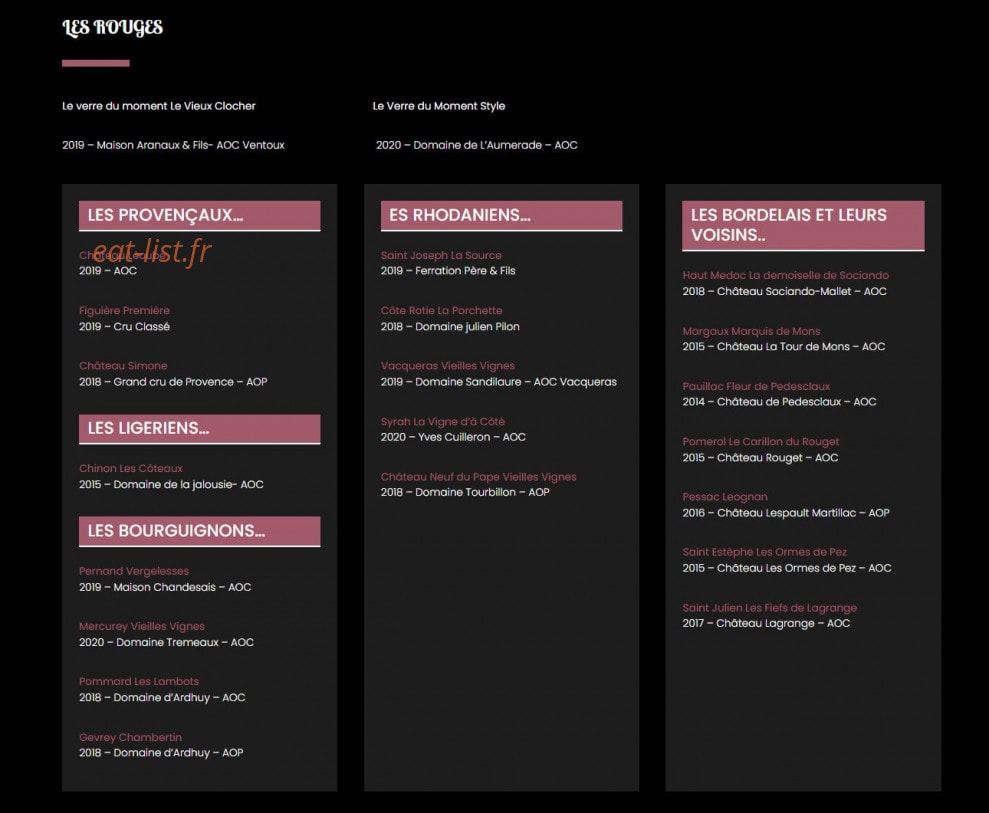Click Le verre du moment Le Vieux Clocher
Viewport: 989px width, 813px height.
159,106
